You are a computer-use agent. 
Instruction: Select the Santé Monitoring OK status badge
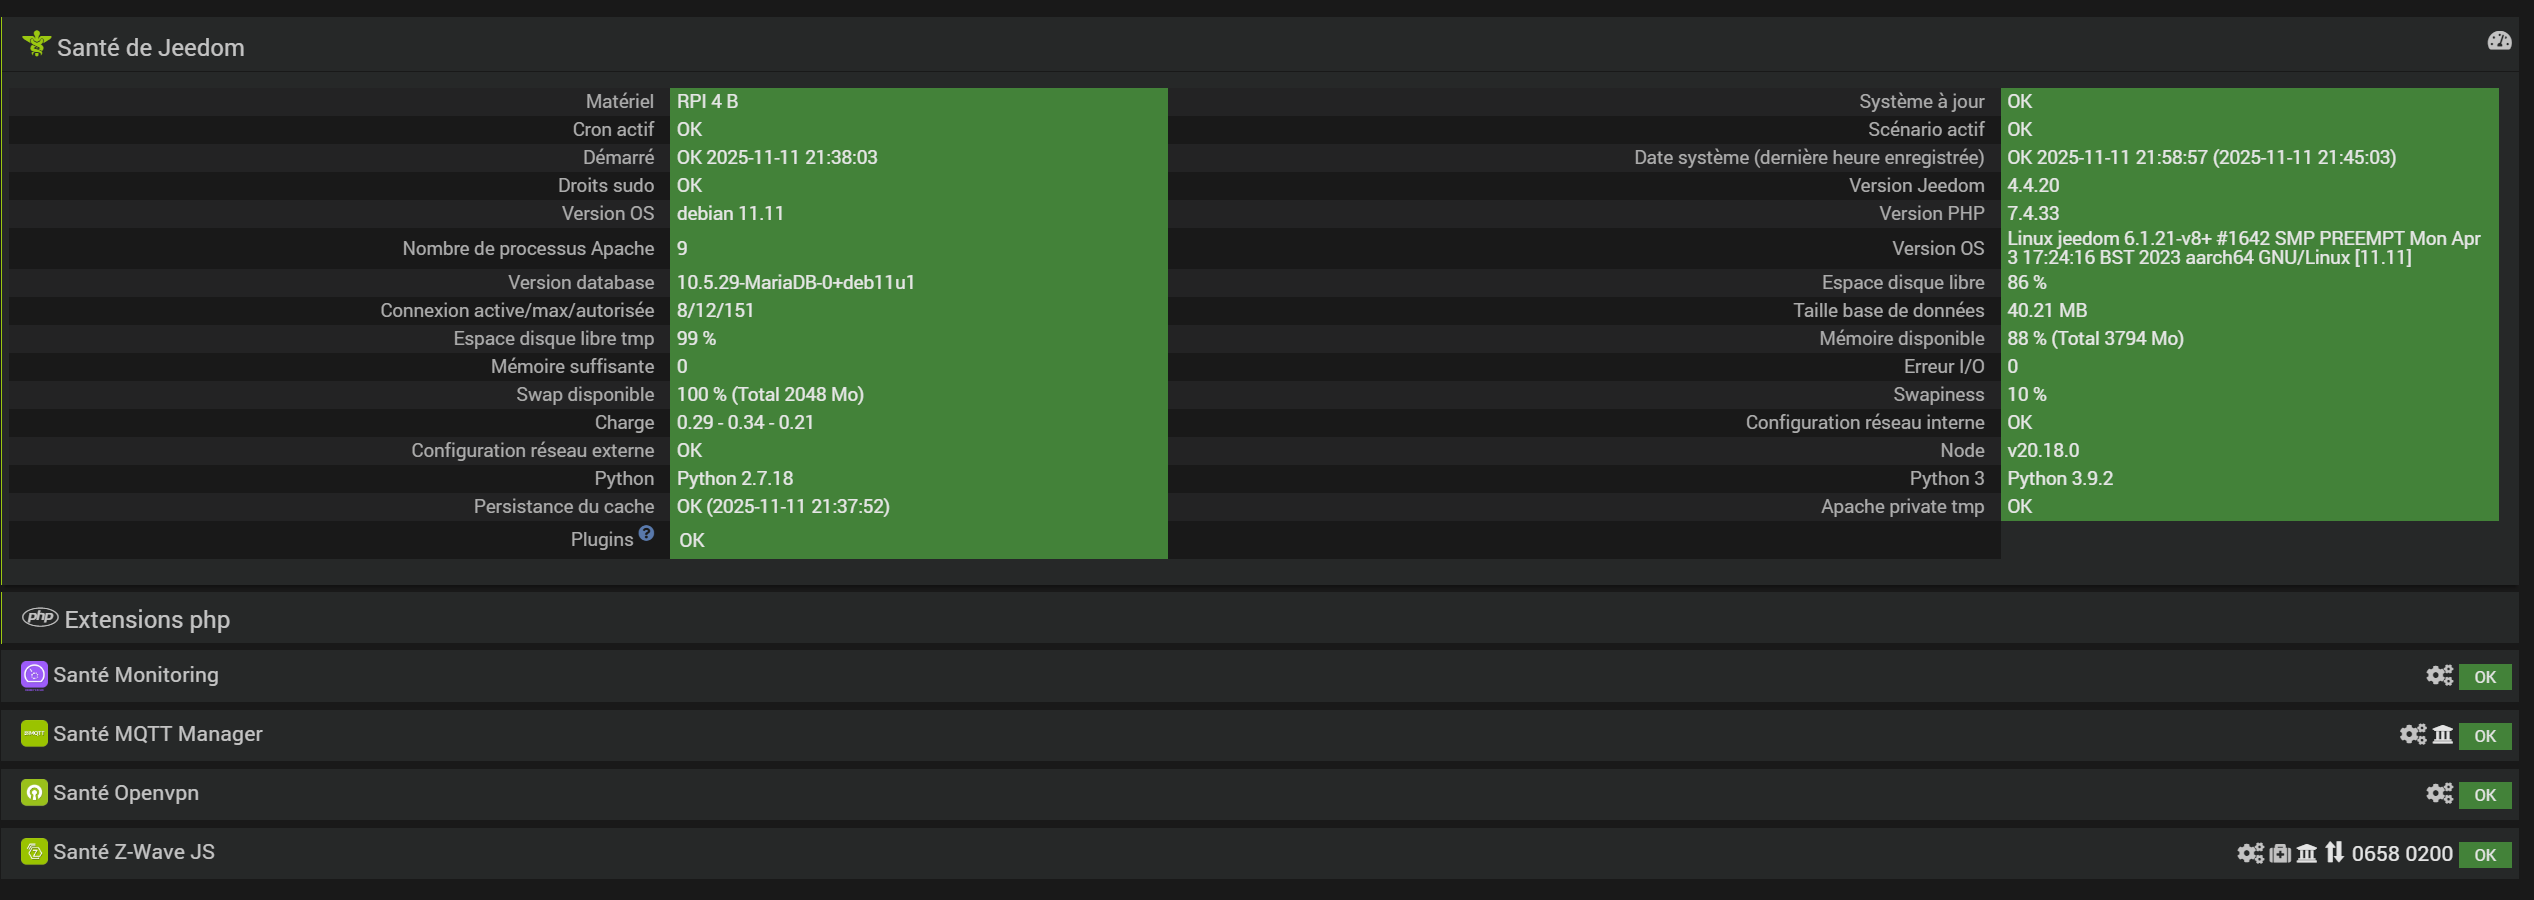(2485, 677)
